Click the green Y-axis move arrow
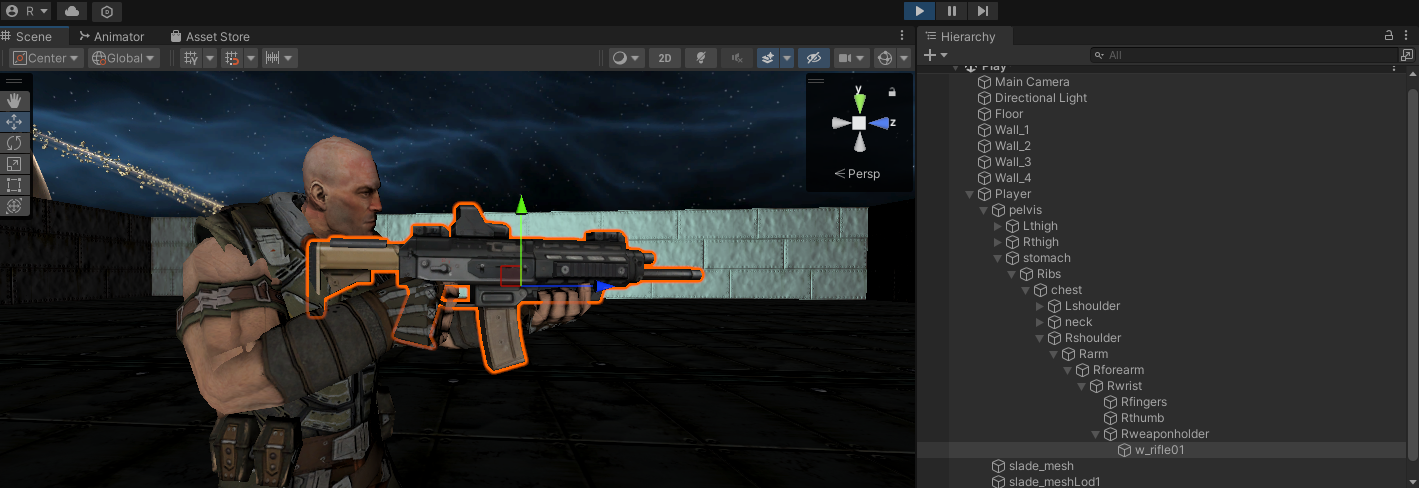The image size is (1419, 488). click(520, 205)
